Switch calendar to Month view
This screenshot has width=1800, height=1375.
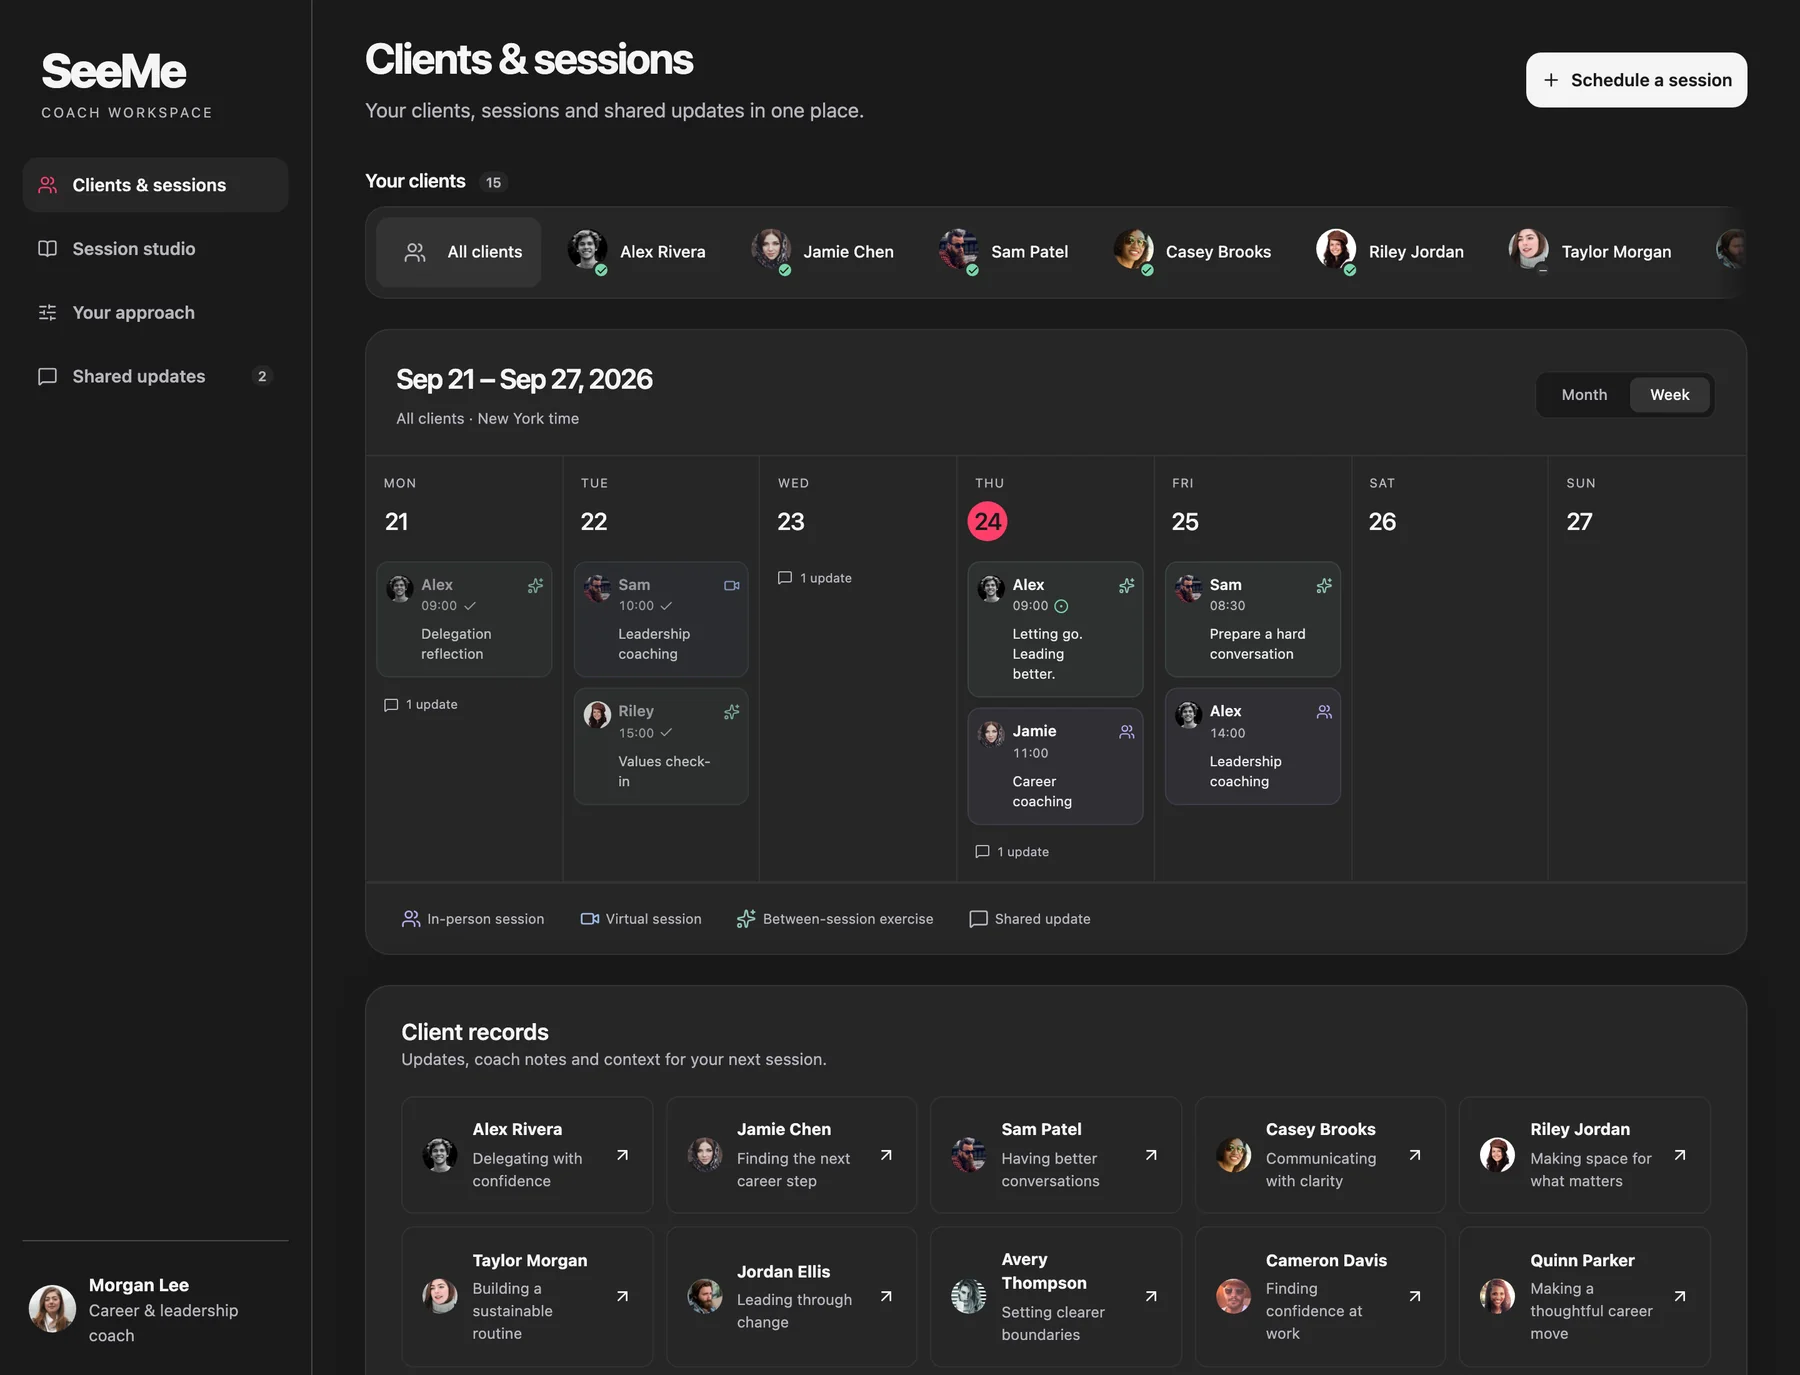[1584, 395]
